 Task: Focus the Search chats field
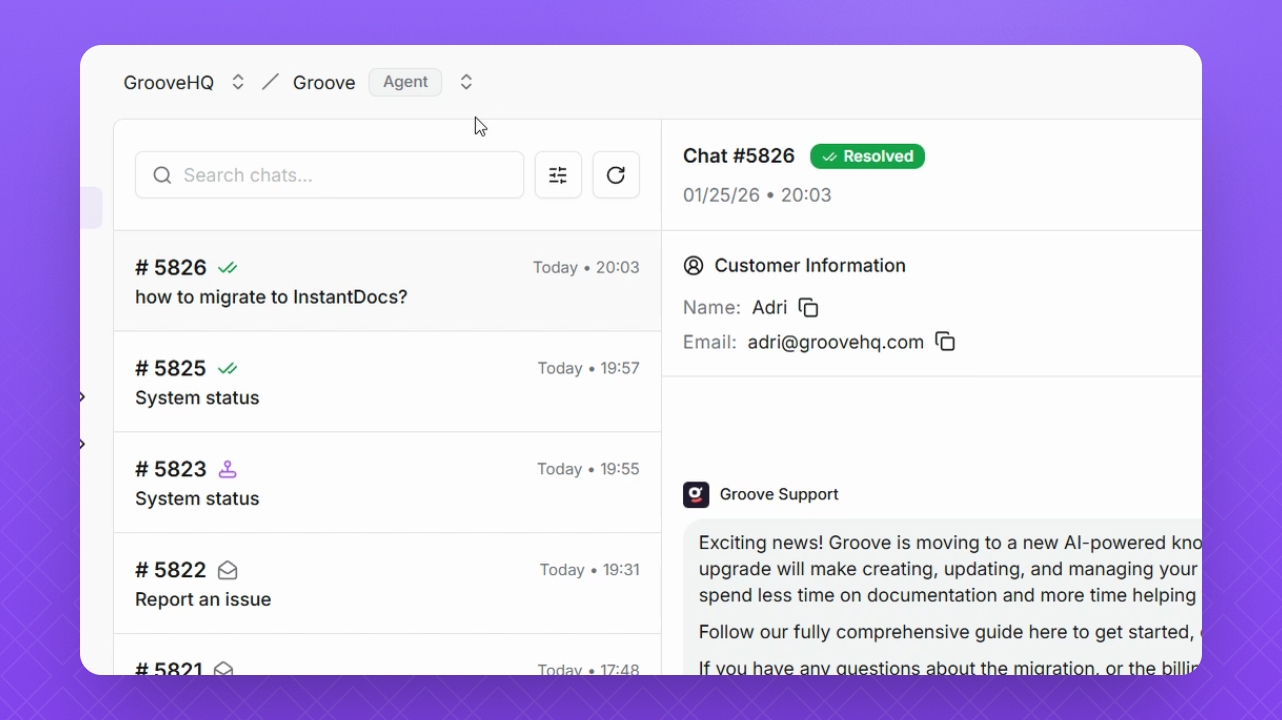click(x=329, y=175)
